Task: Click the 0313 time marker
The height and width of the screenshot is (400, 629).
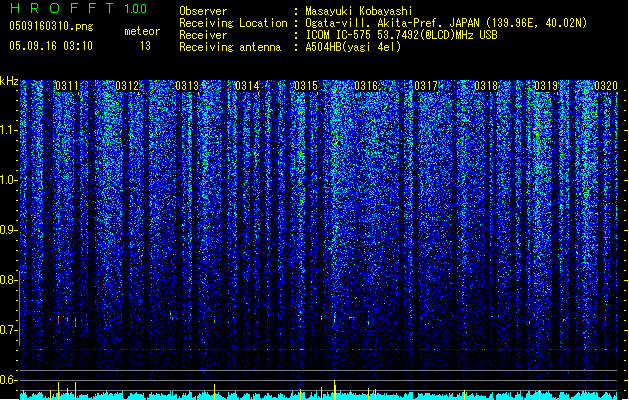Action: [187, 86]
